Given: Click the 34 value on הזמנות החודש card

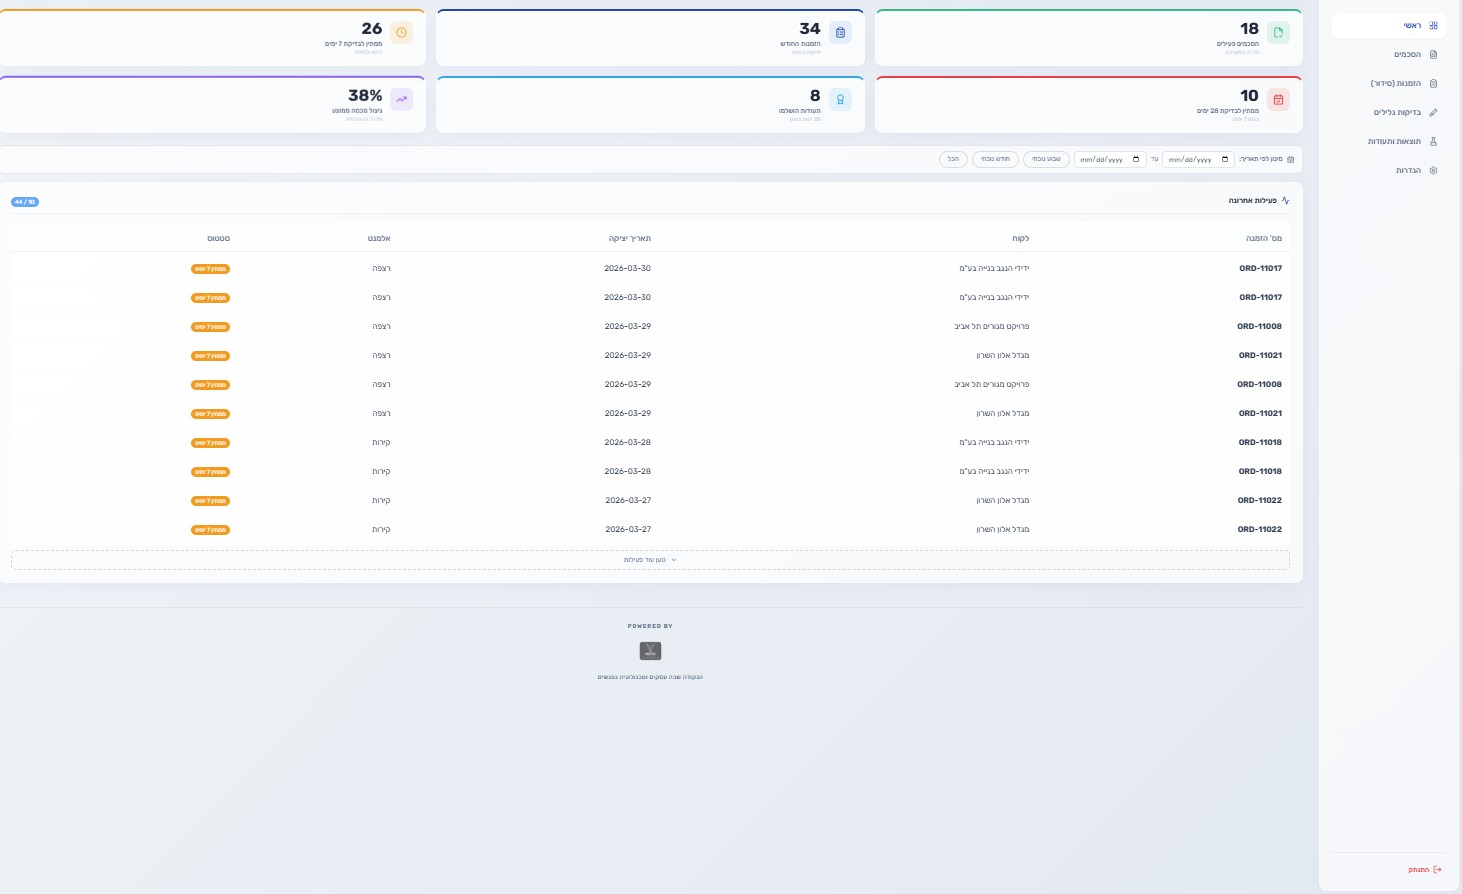Looking at the screenshot, I should (810, 29).
